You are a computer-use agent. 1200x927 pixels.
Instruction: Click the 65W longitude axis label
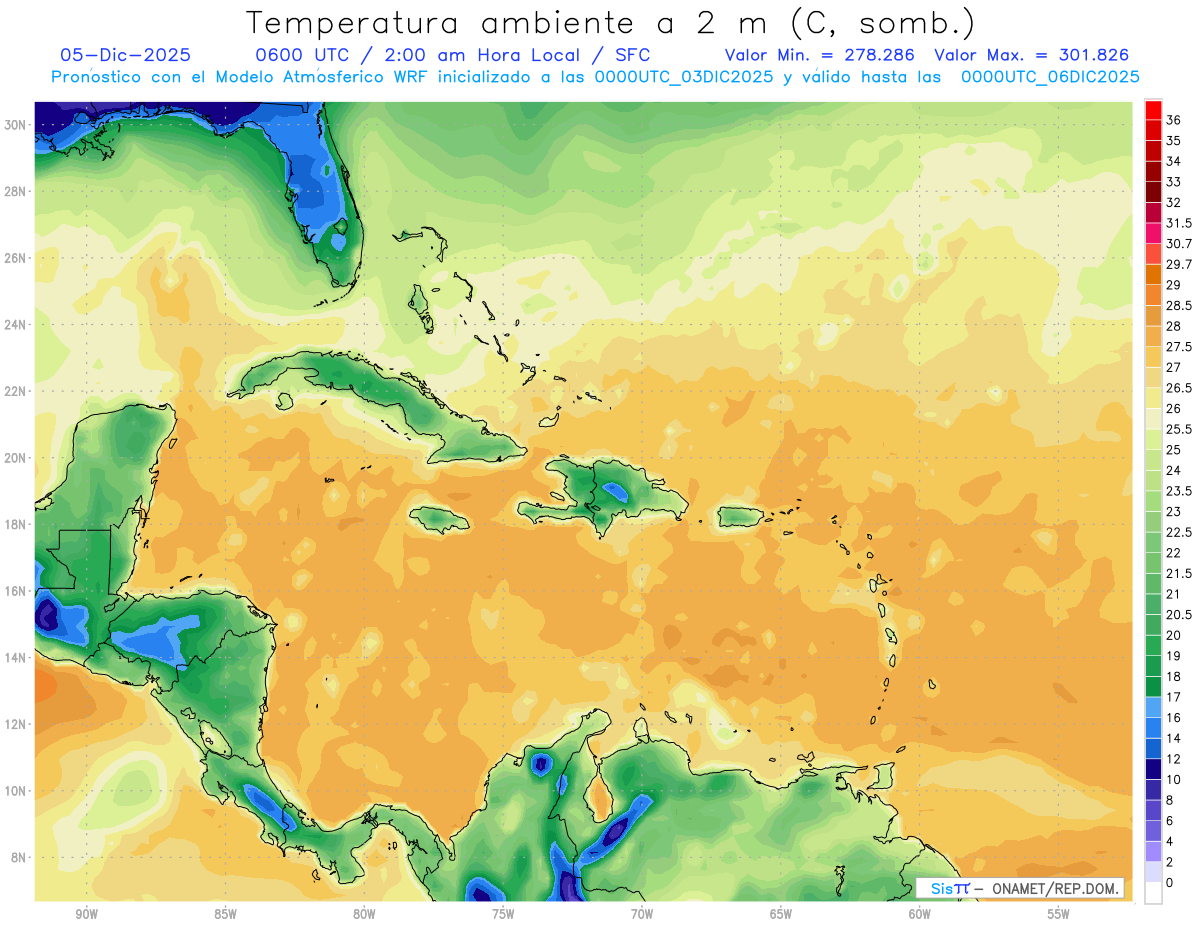(x=781, y=914)
